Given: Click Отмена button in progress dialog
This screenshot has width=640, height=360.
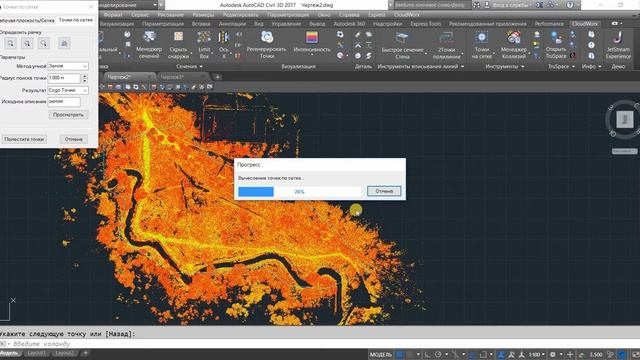Looking at the screenshot, I should (384, 191).
